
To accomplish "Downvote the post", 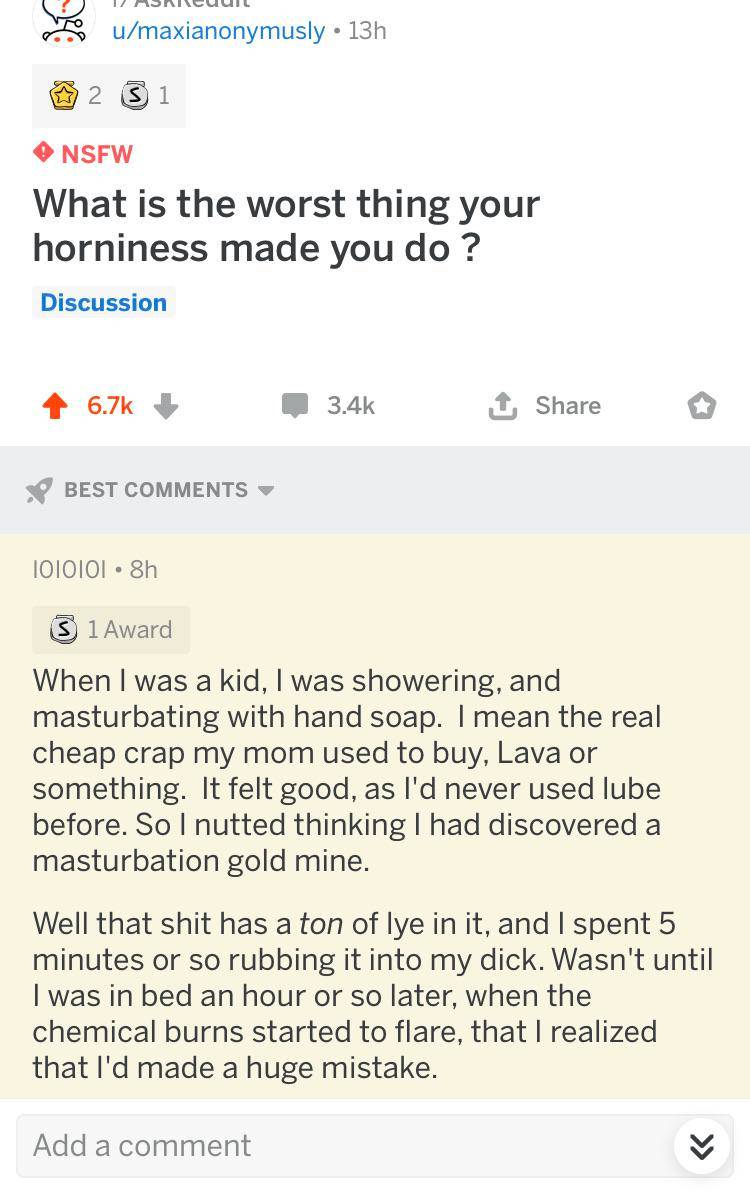I will pos(166,406).
